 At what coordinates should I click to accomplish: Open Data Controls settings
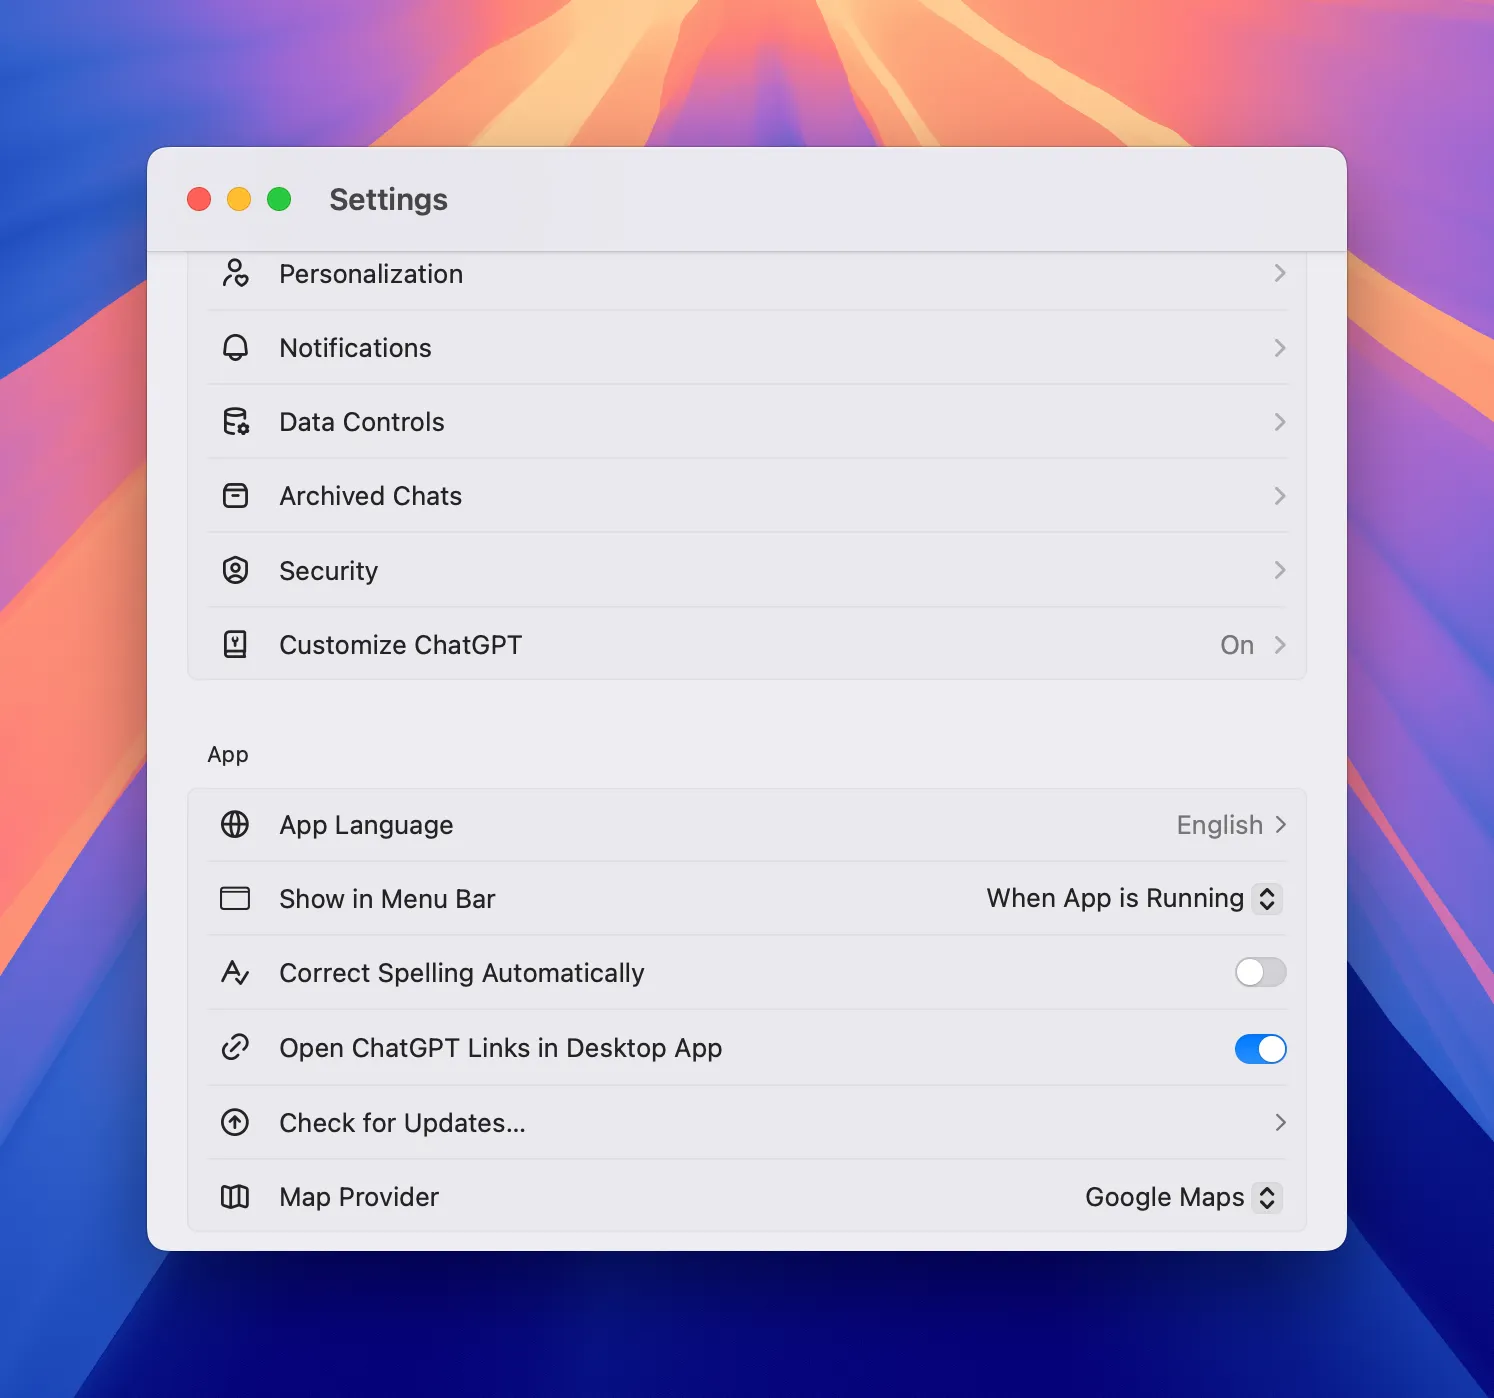747,421
